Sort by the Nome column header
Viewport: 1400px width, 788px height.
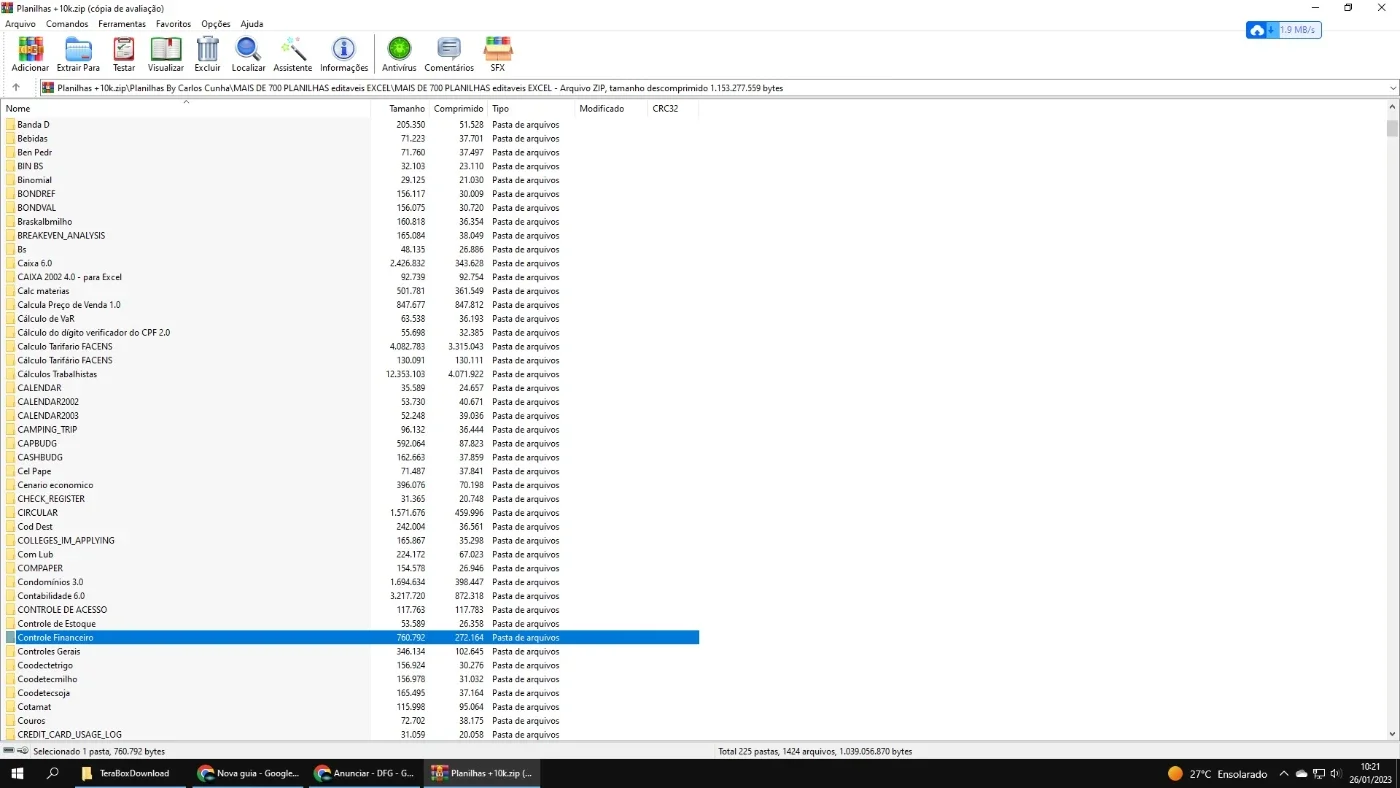click(186, 108)
